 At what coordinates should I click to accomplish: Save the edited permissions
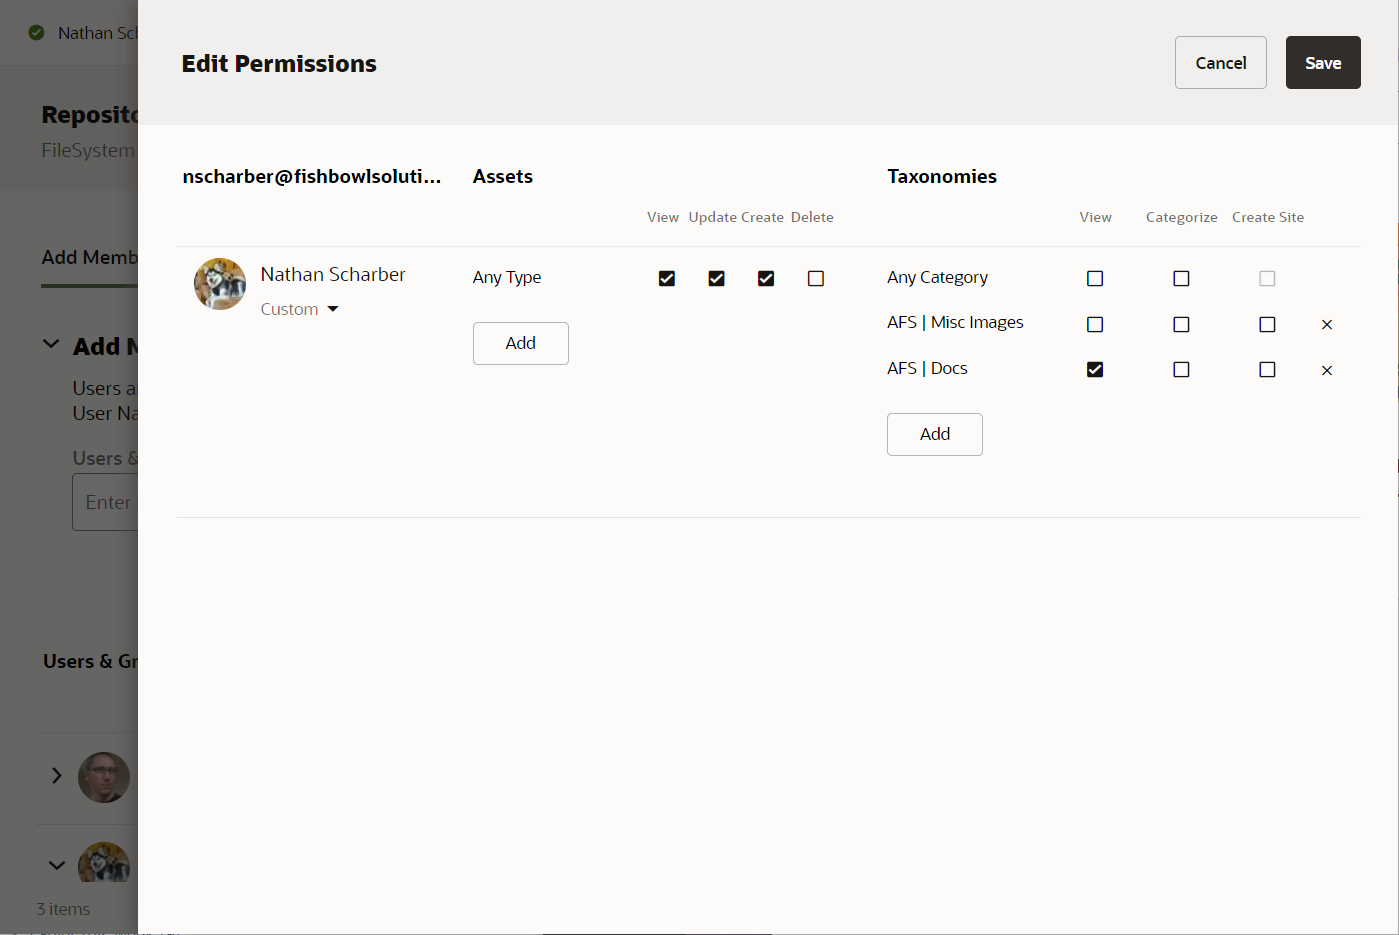(x=1323, y=63)
